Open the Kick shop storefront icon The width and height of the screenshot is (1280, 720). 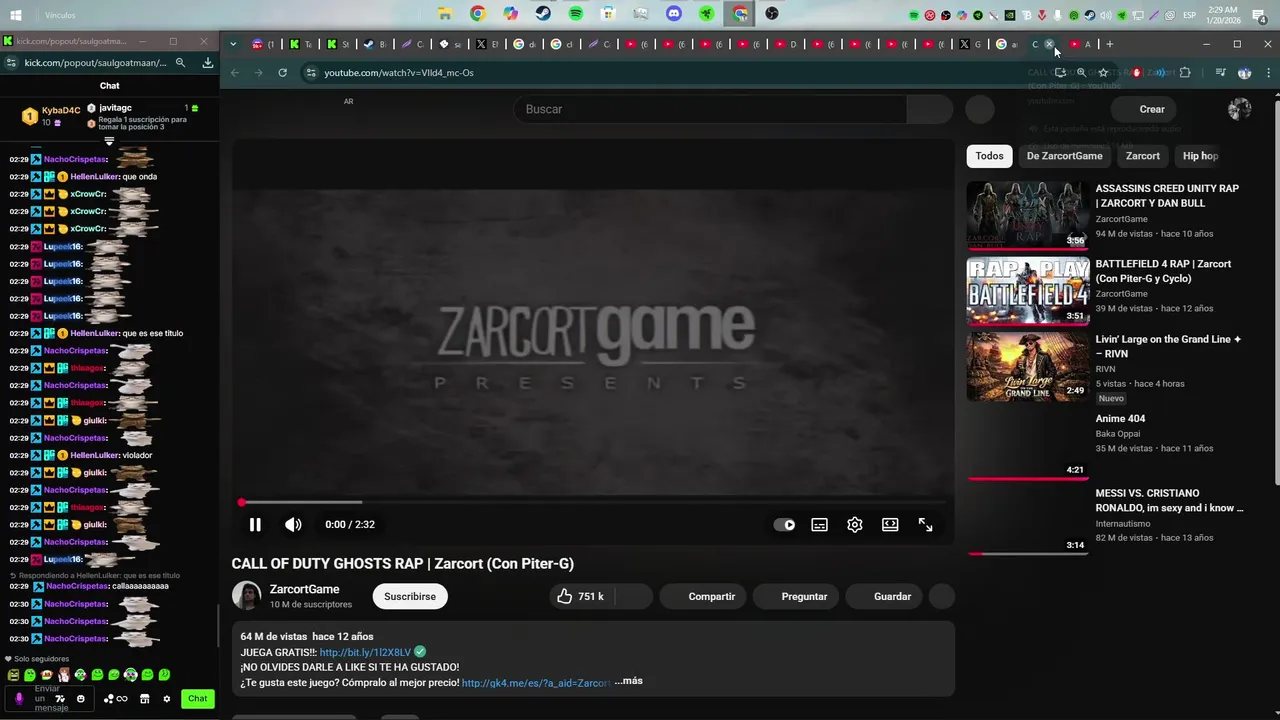(145, 699)
